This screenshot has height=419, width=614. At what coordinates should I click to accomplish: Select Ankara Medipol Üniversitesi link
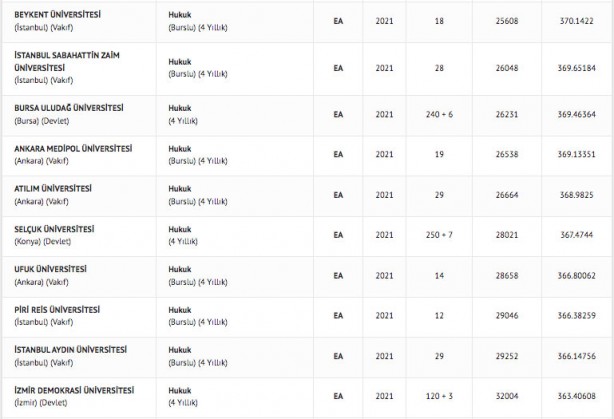(72, 148)
